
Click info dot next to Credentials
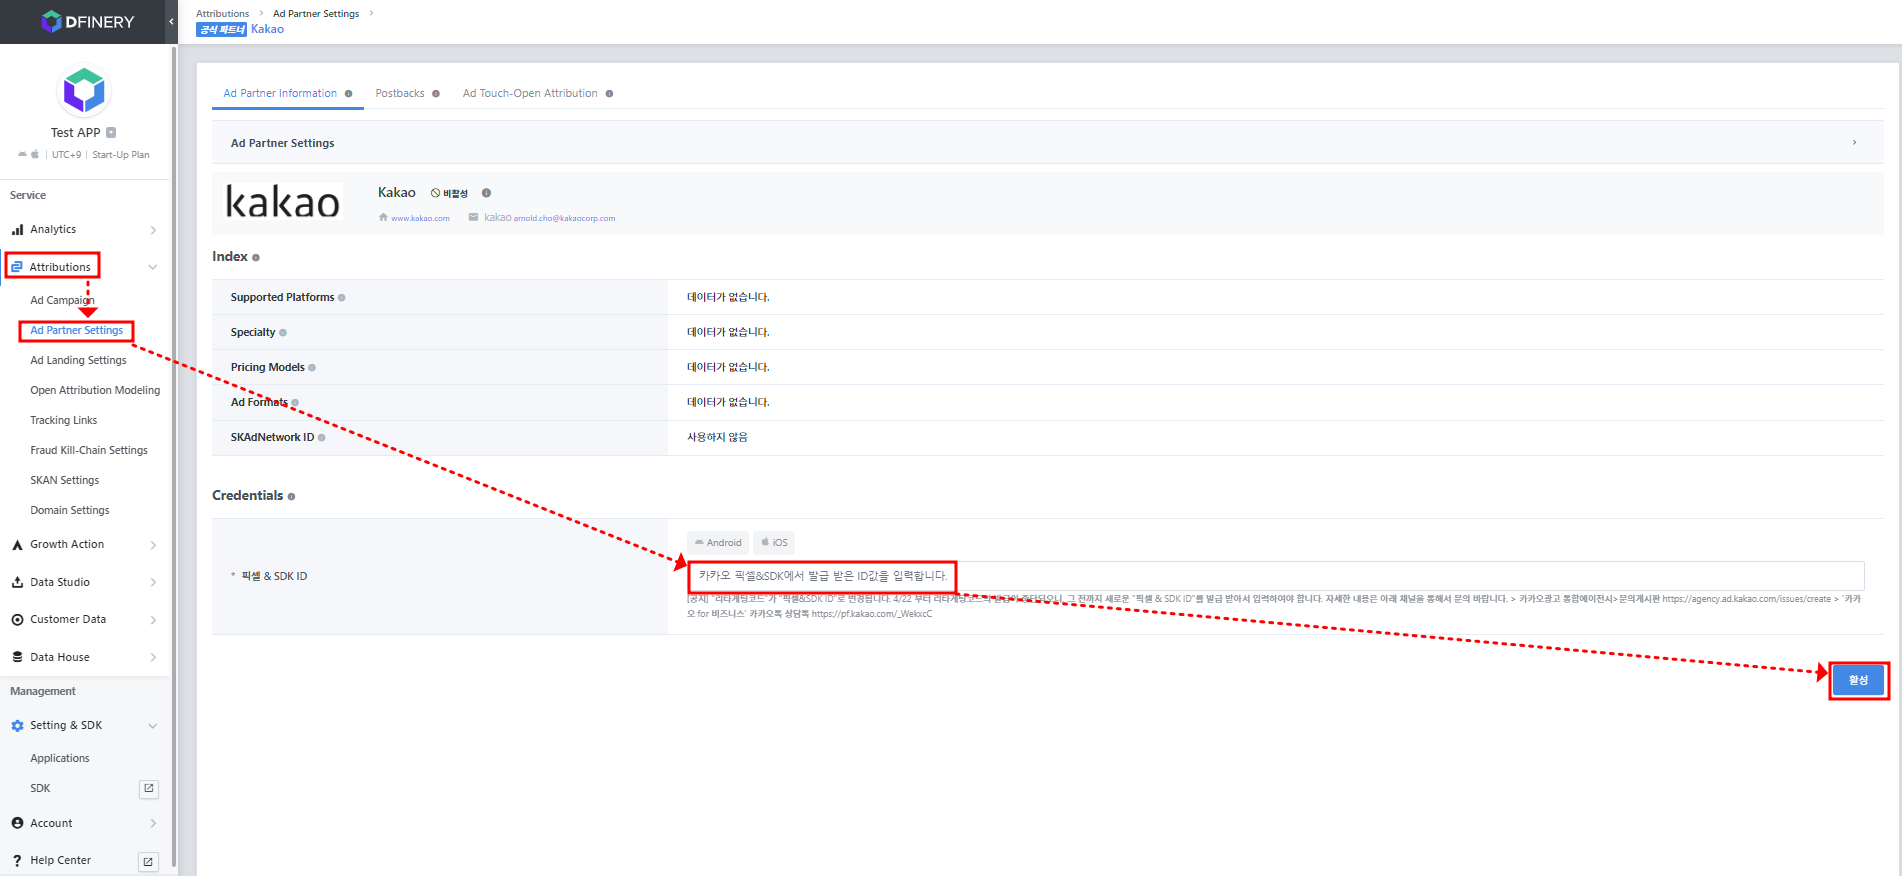click(x=291, y=497)
